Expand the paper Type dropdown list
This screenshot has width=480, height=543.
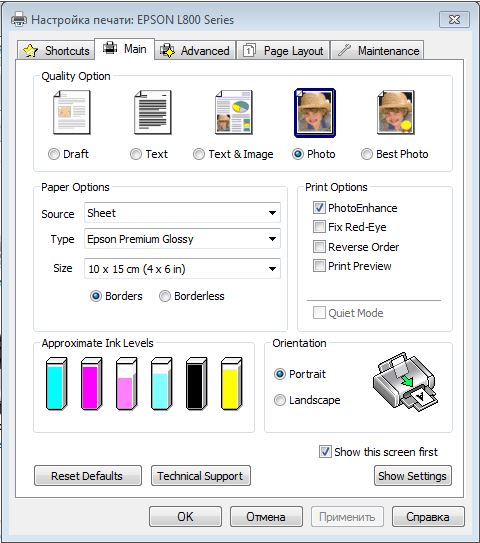point(182,239)
